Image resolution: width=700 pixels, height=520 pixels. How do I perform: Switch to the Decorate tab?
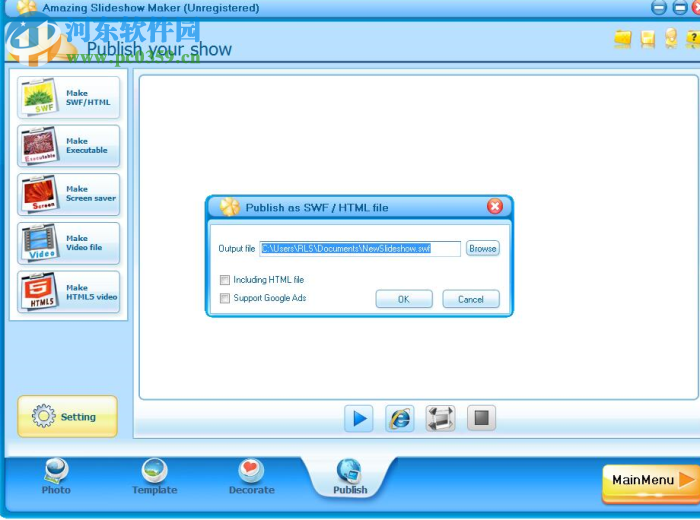click(x=251, y=477)
